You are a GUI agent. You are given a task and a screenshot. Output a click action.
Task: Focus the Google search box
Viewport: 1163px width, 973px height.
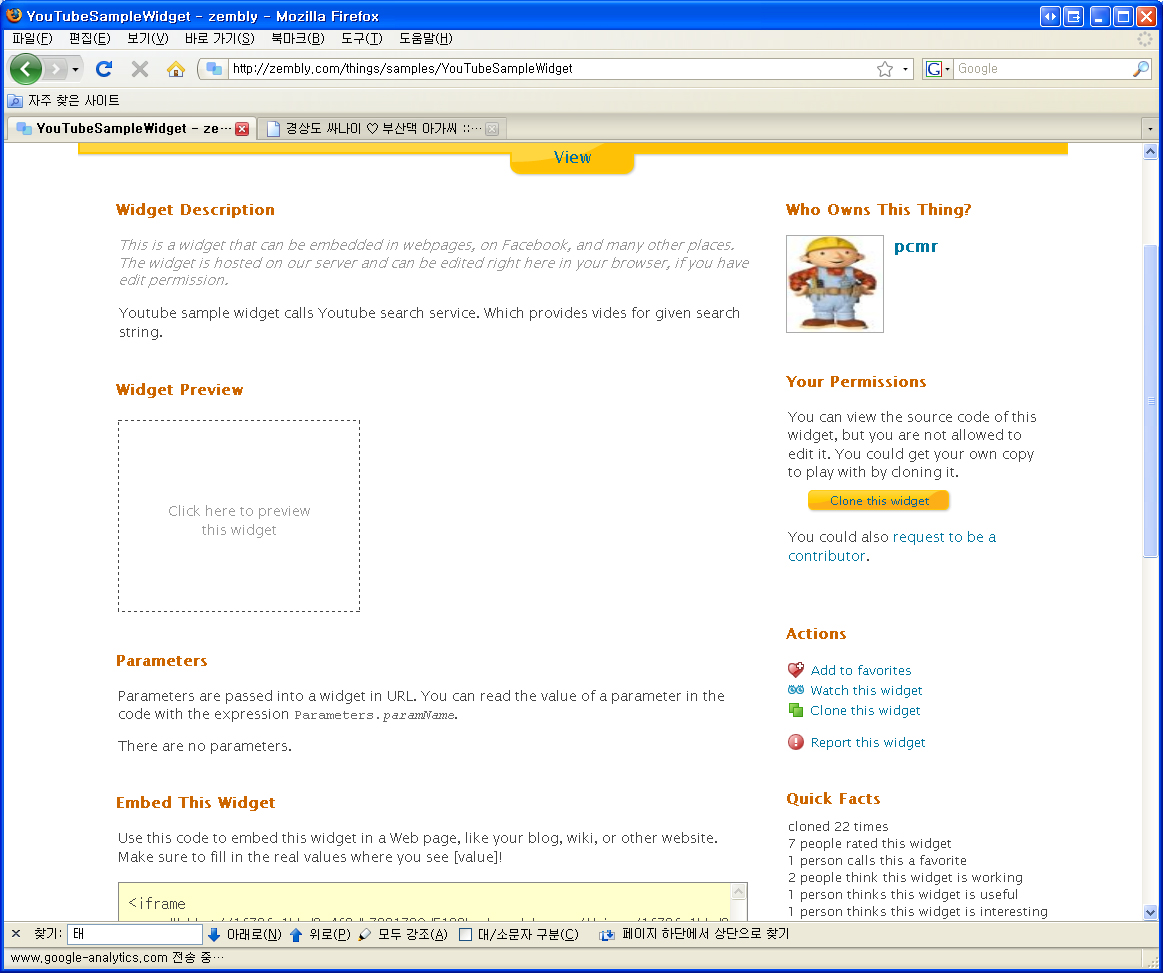point(1044,69)
